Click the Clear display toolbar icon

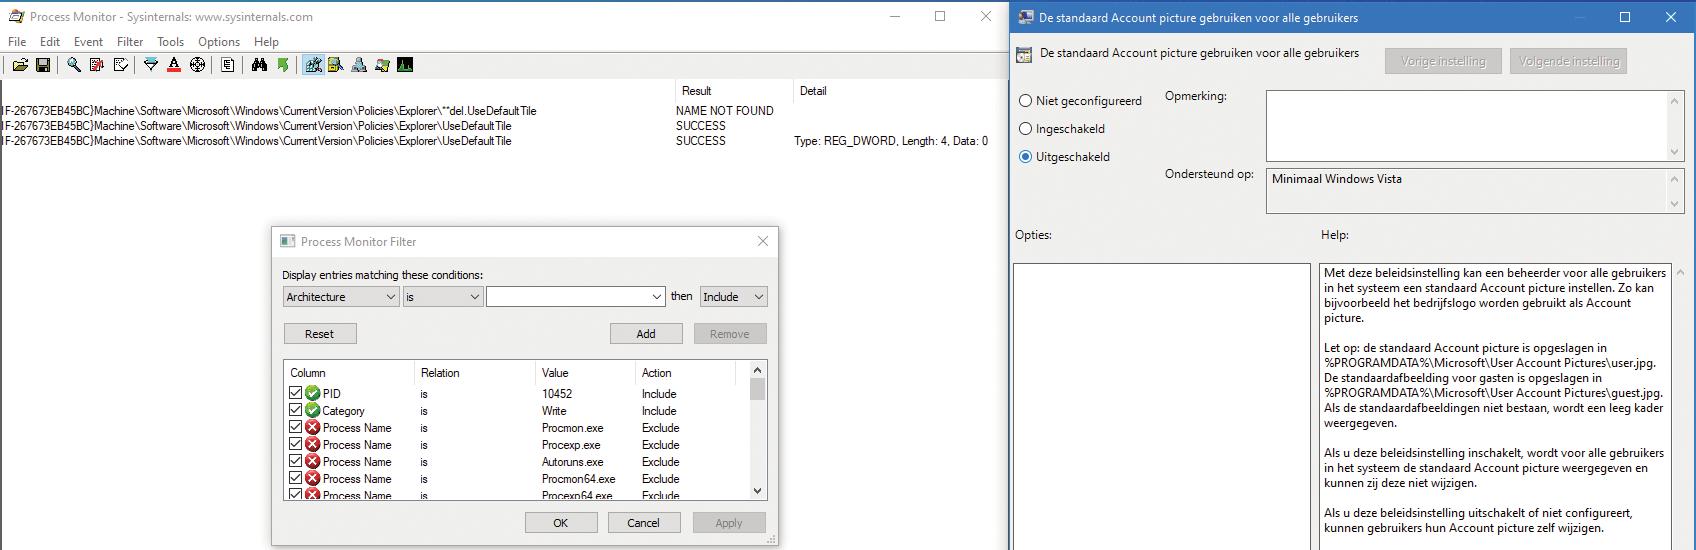(x=121, y=65)
